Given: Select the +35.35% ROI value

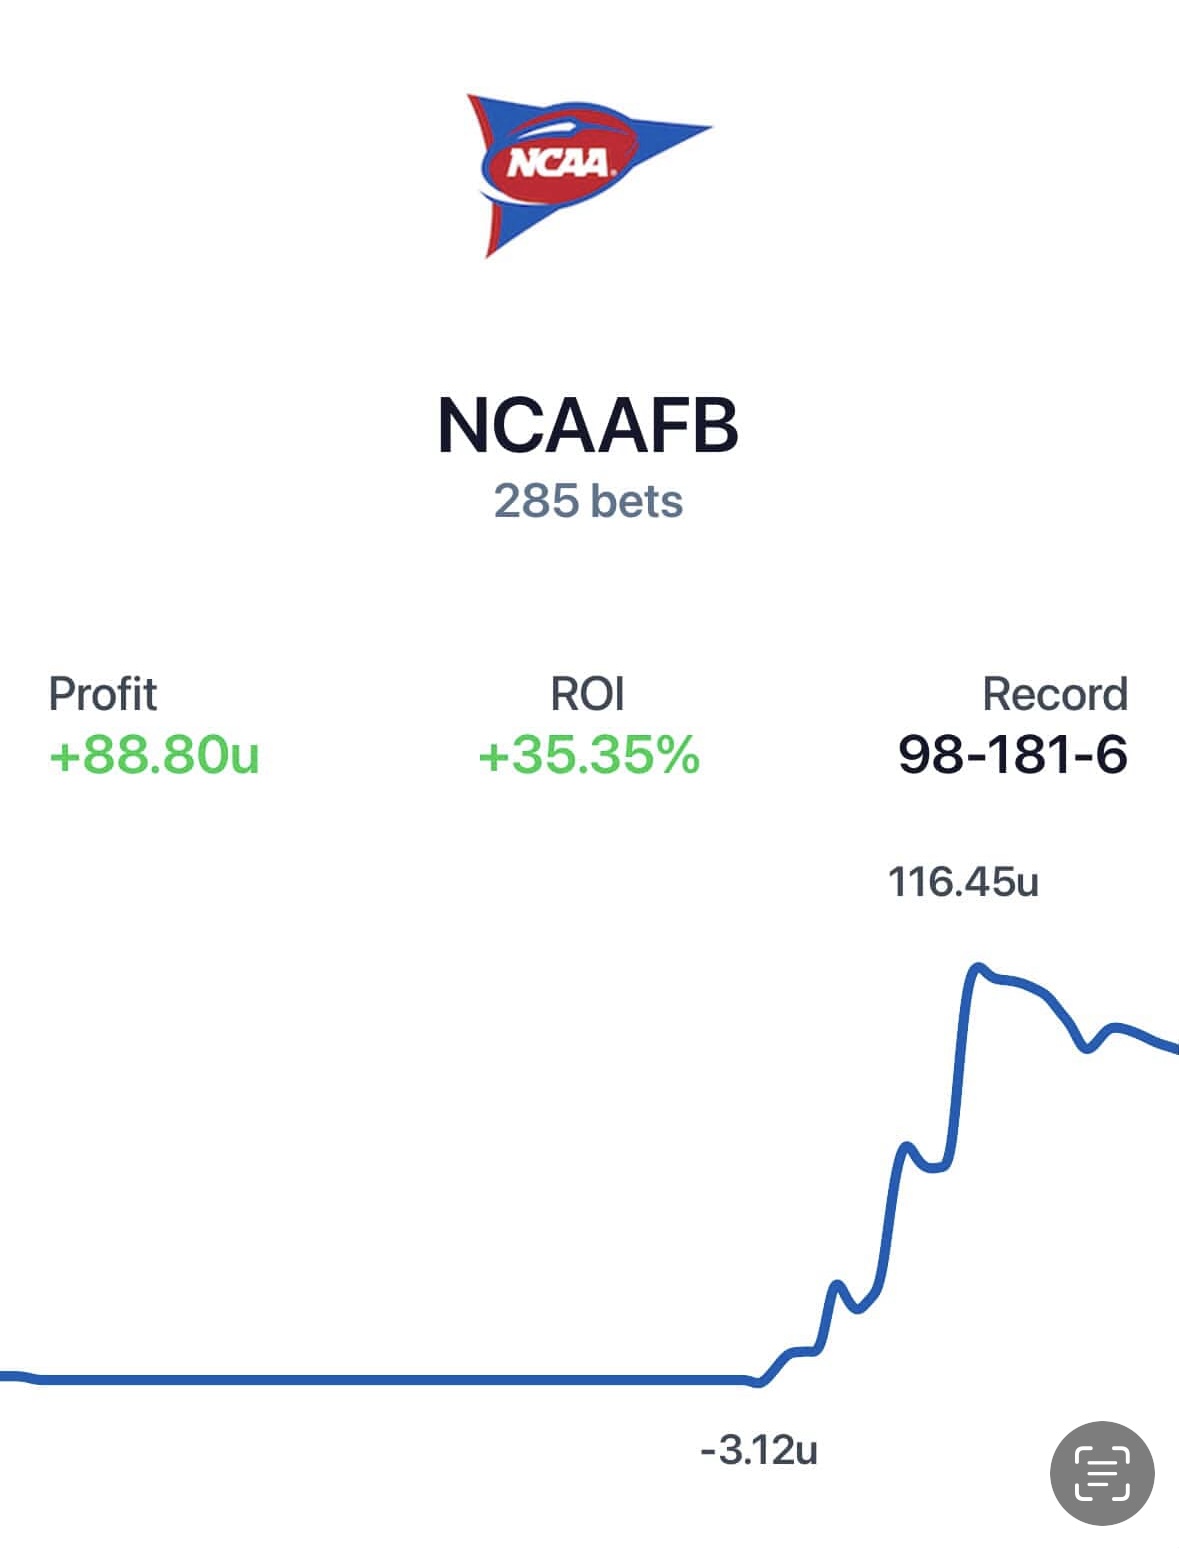Looking at the screenshot, I should [x=588, y=754].
